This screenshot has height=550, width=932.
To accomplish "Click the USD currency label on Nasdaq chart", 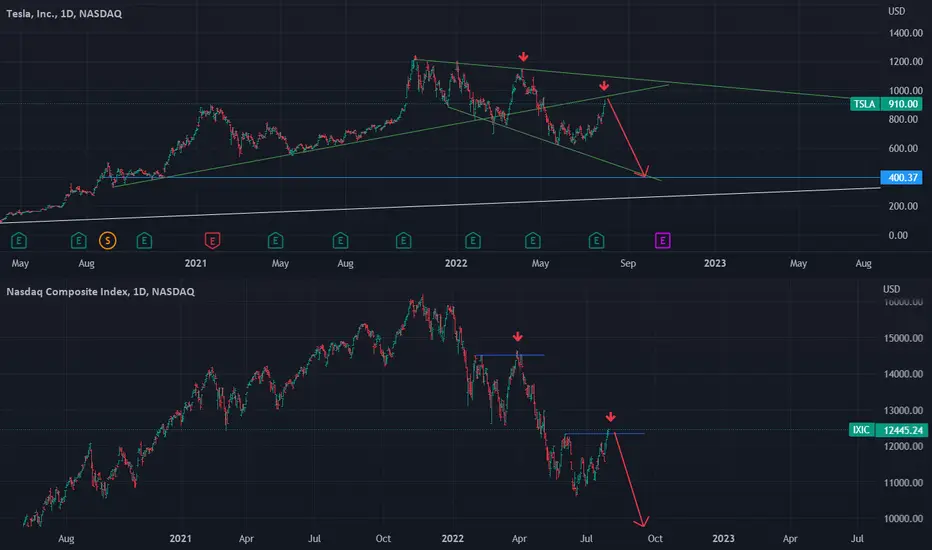I will (x=892, y=289).
